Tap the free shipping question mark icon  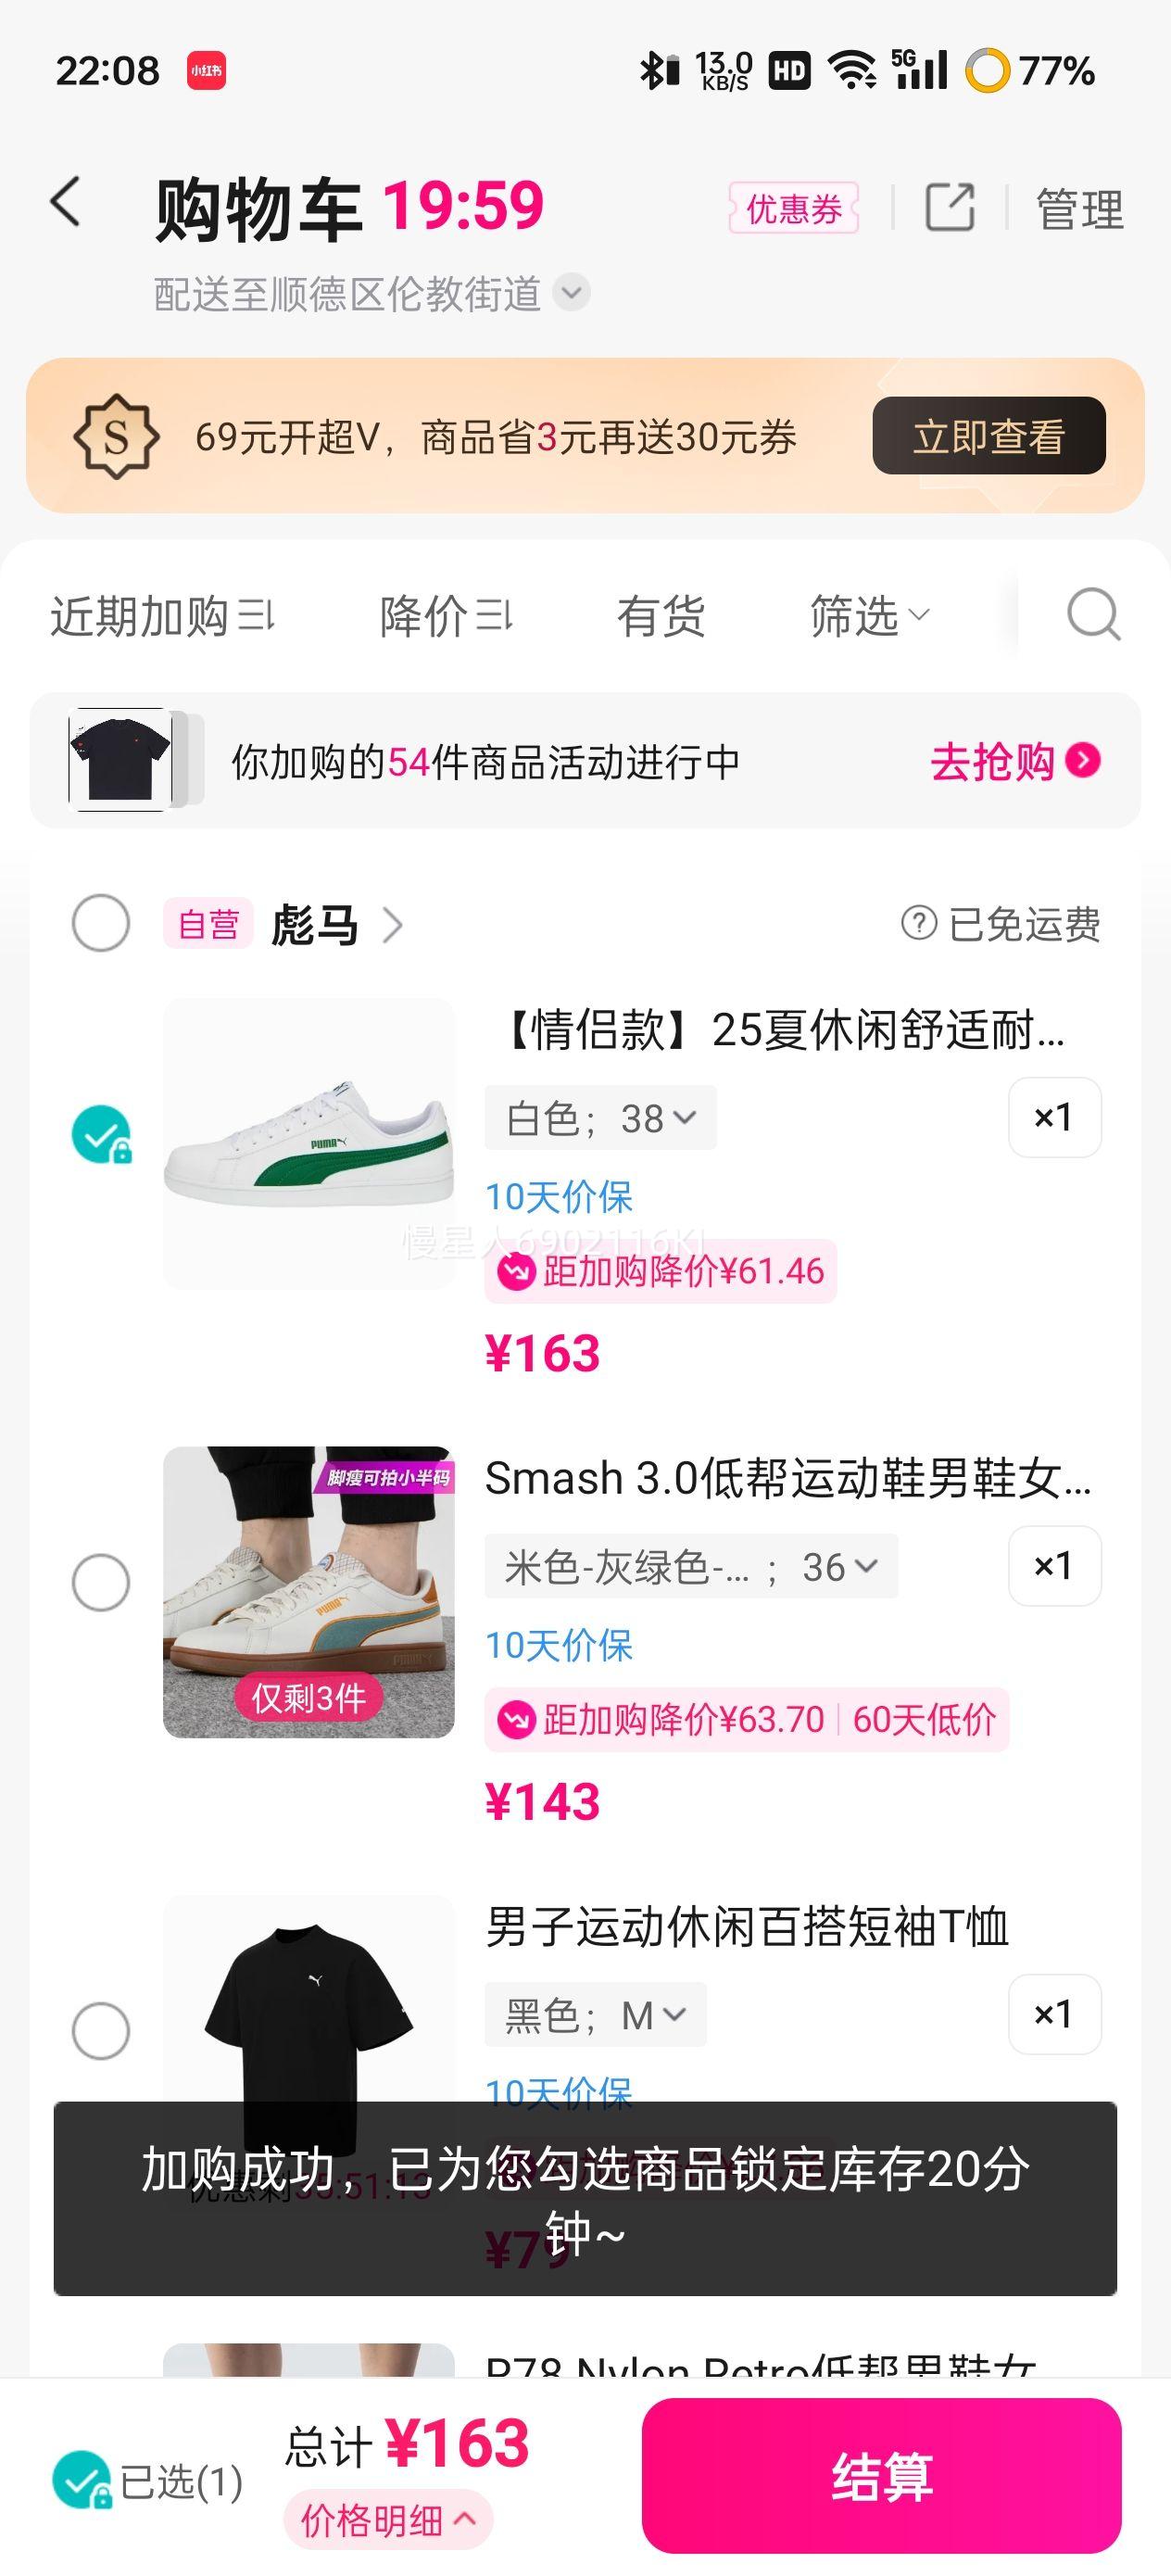click(918, 923)
